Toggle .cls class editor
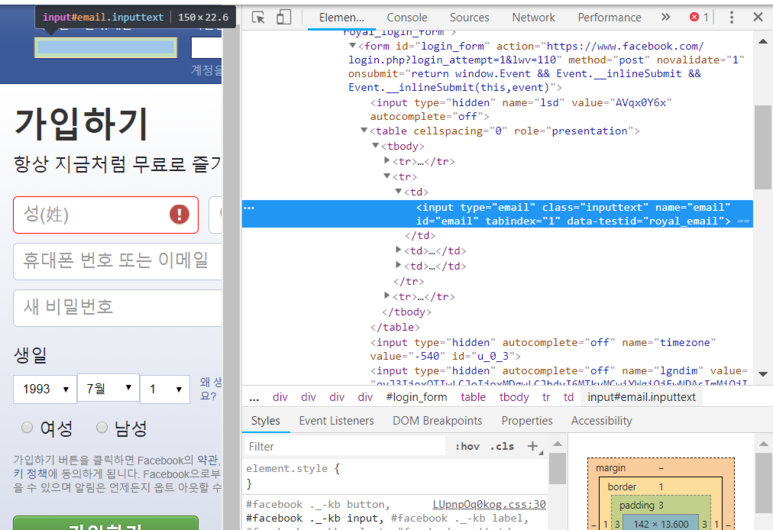The height and width of the screenshot is (530, 773). 502,446
